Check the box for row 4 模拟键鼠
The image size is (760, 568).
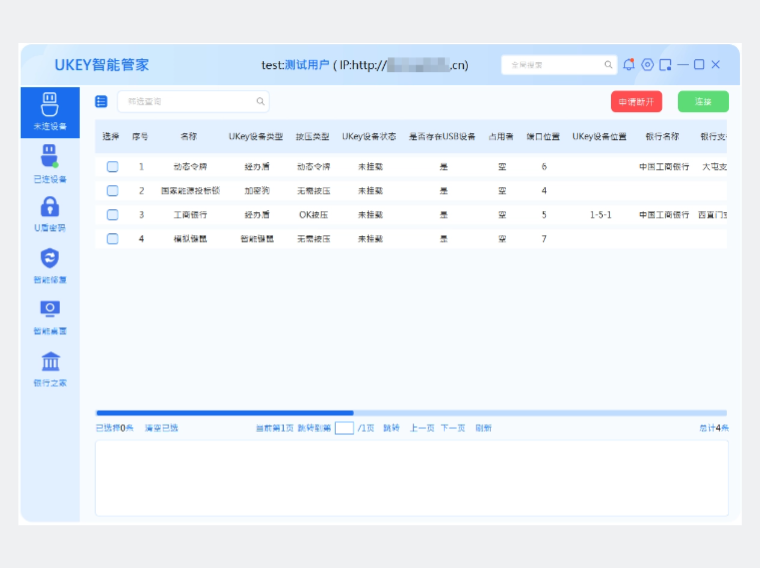coord(112,239)
